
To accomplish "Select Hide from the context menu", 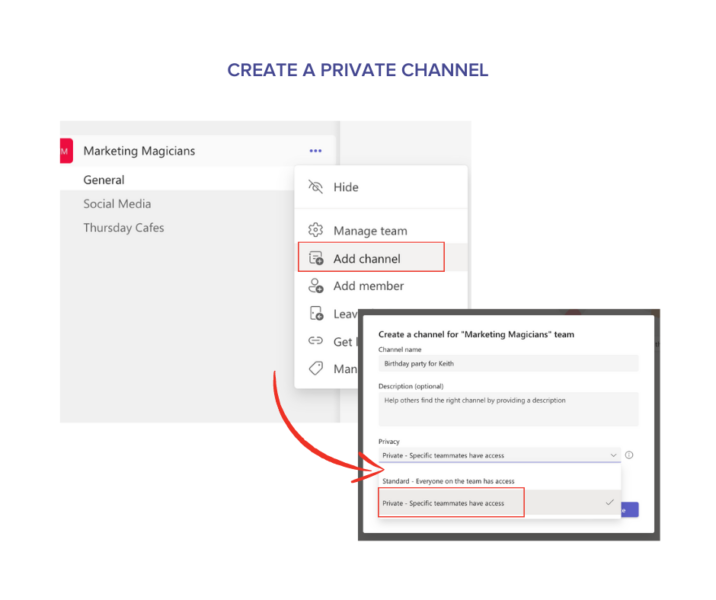I will tap(346, 187).
